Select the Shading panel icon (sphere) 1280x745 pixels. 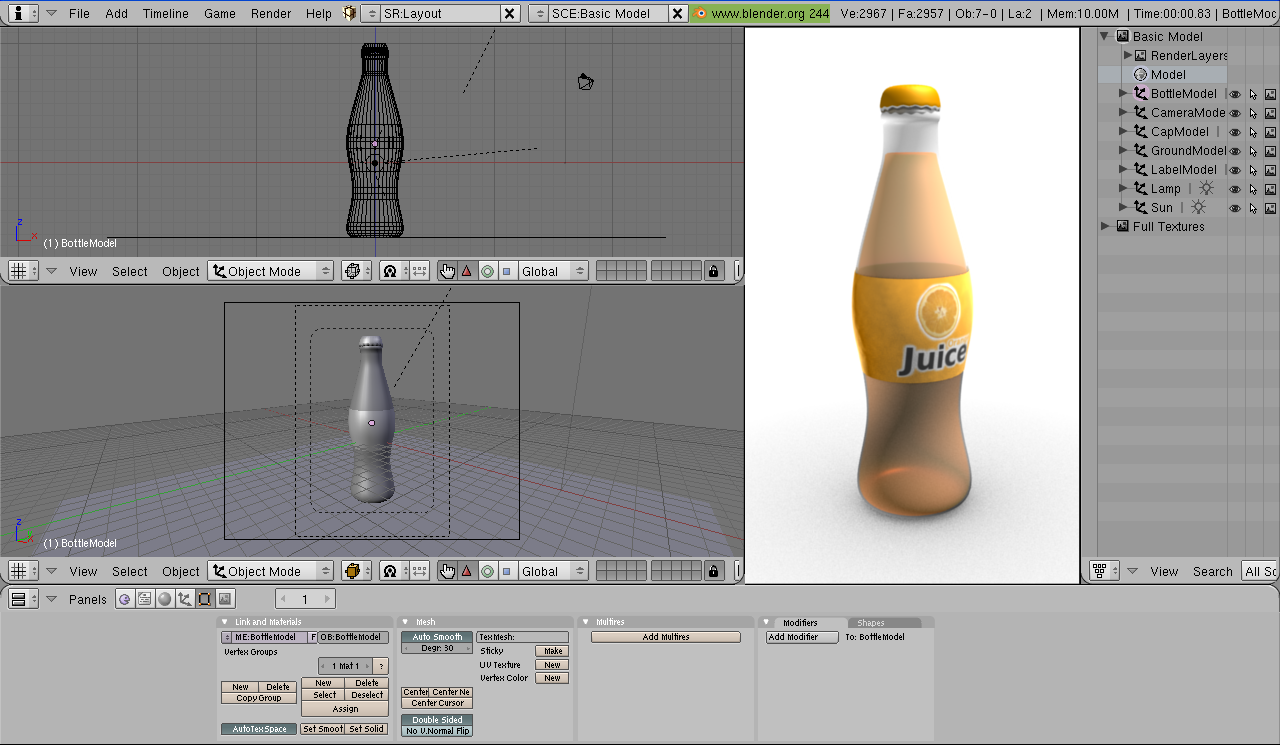[164, 598]
